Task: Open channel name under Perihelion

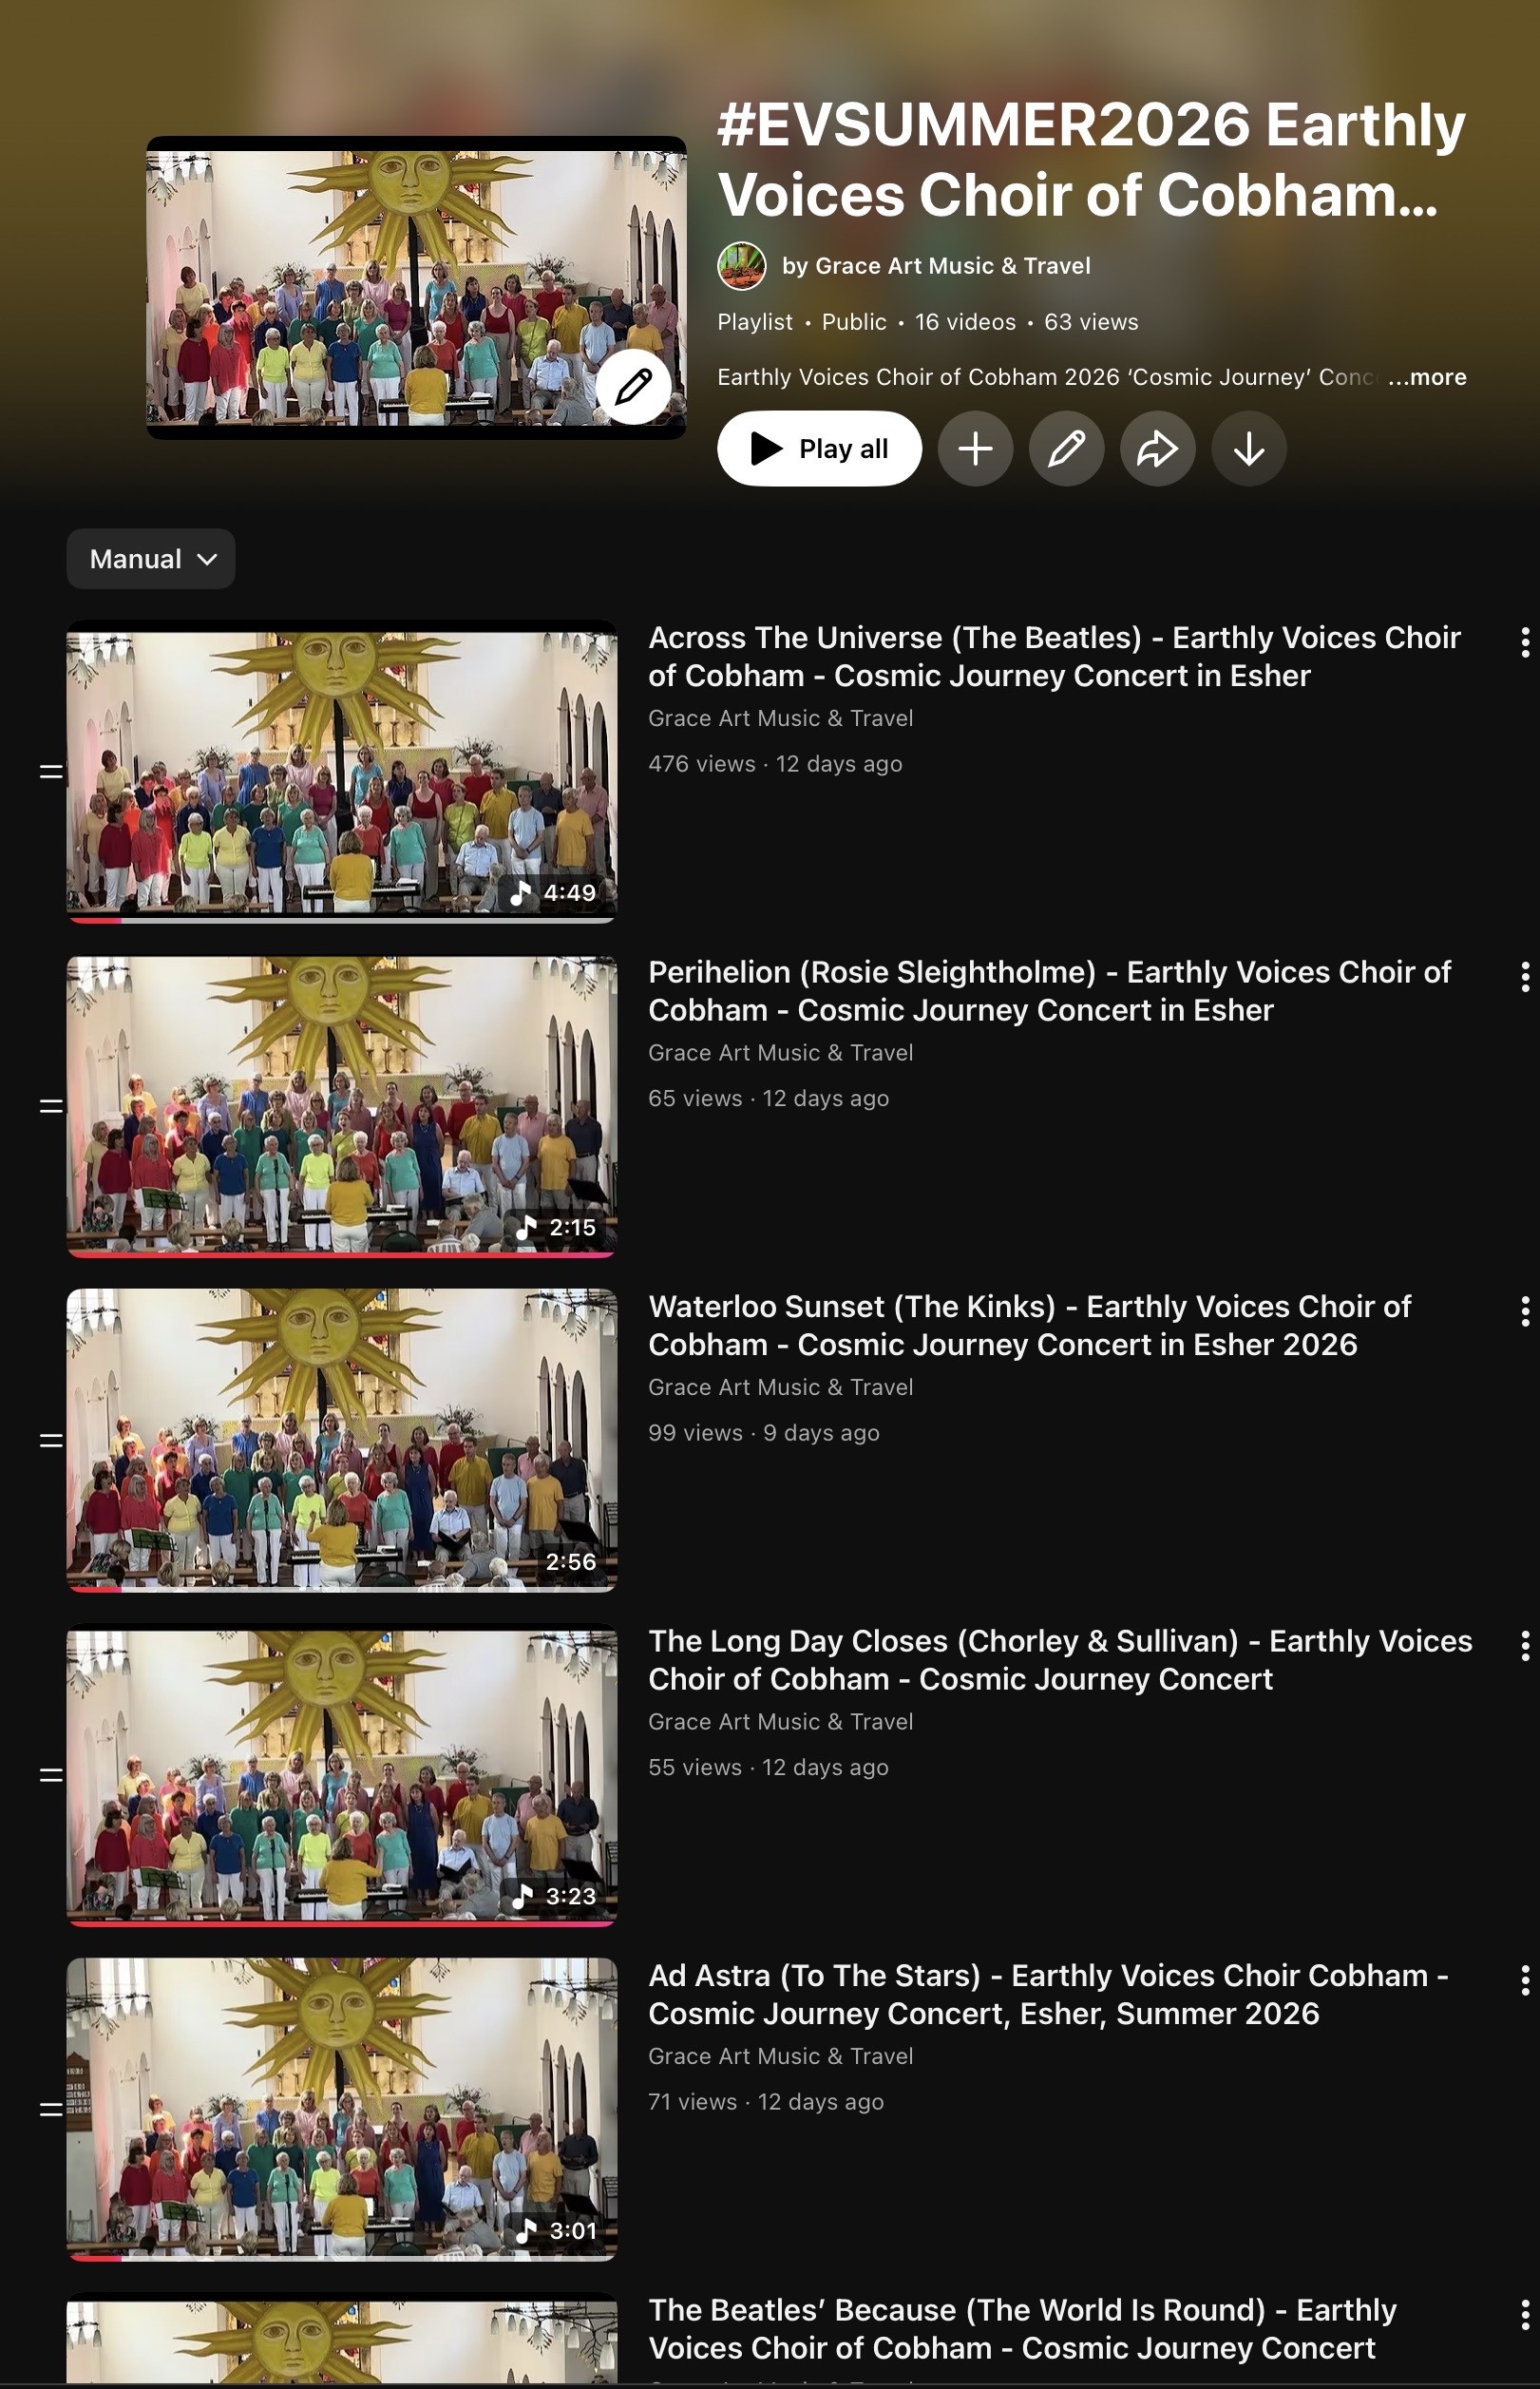Action: pyautogui.click(x=780, y=1053)
